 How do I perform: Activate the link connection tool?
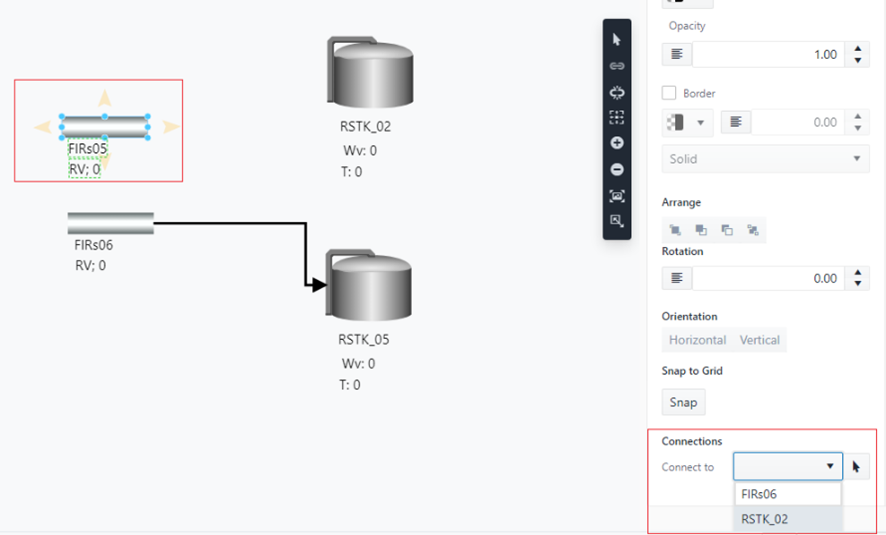617,66
